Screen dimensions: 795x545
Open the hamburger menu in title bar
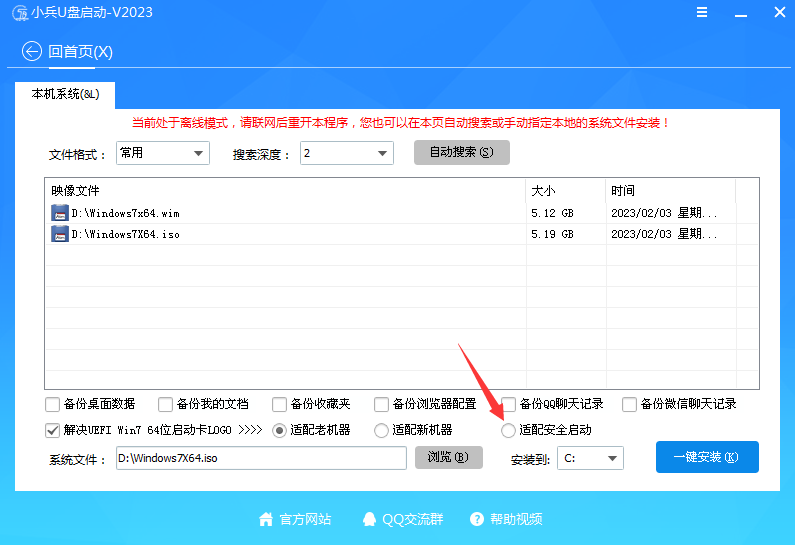point(702,12)
